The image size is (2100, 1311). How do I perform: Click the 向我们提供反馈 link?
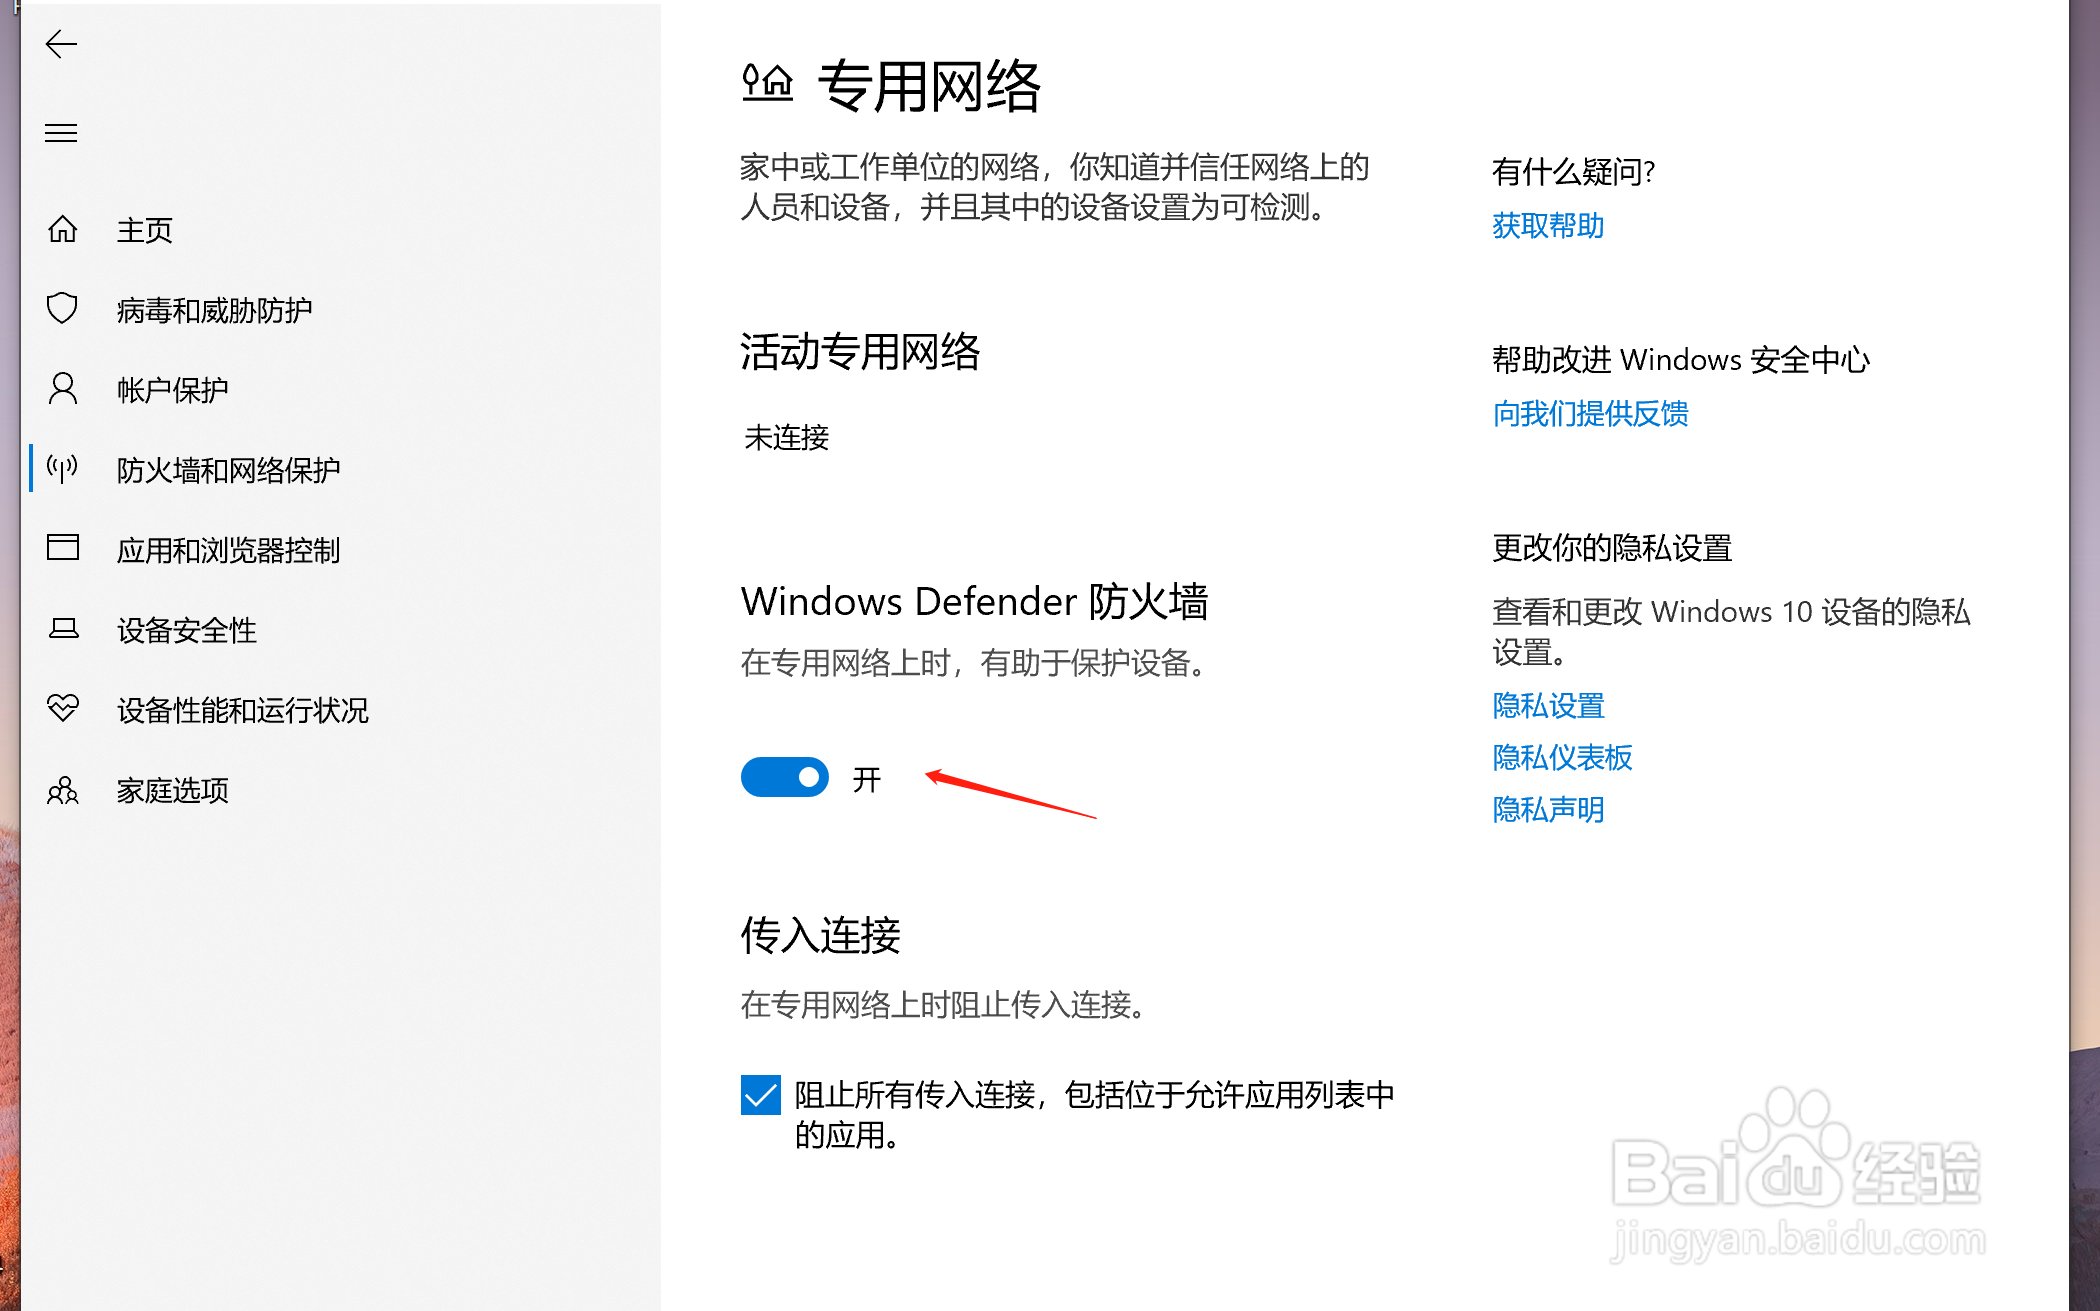pos(1590,414)
